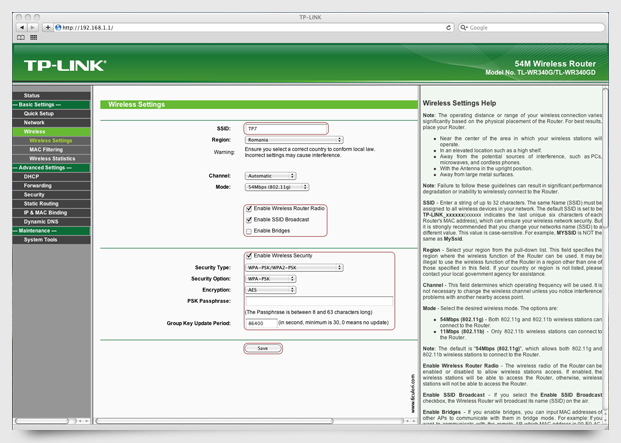Image resolution: width=621 pixels, height=443 pixels.
Task: Click the Maintenance section header
Action: point(51,231)
